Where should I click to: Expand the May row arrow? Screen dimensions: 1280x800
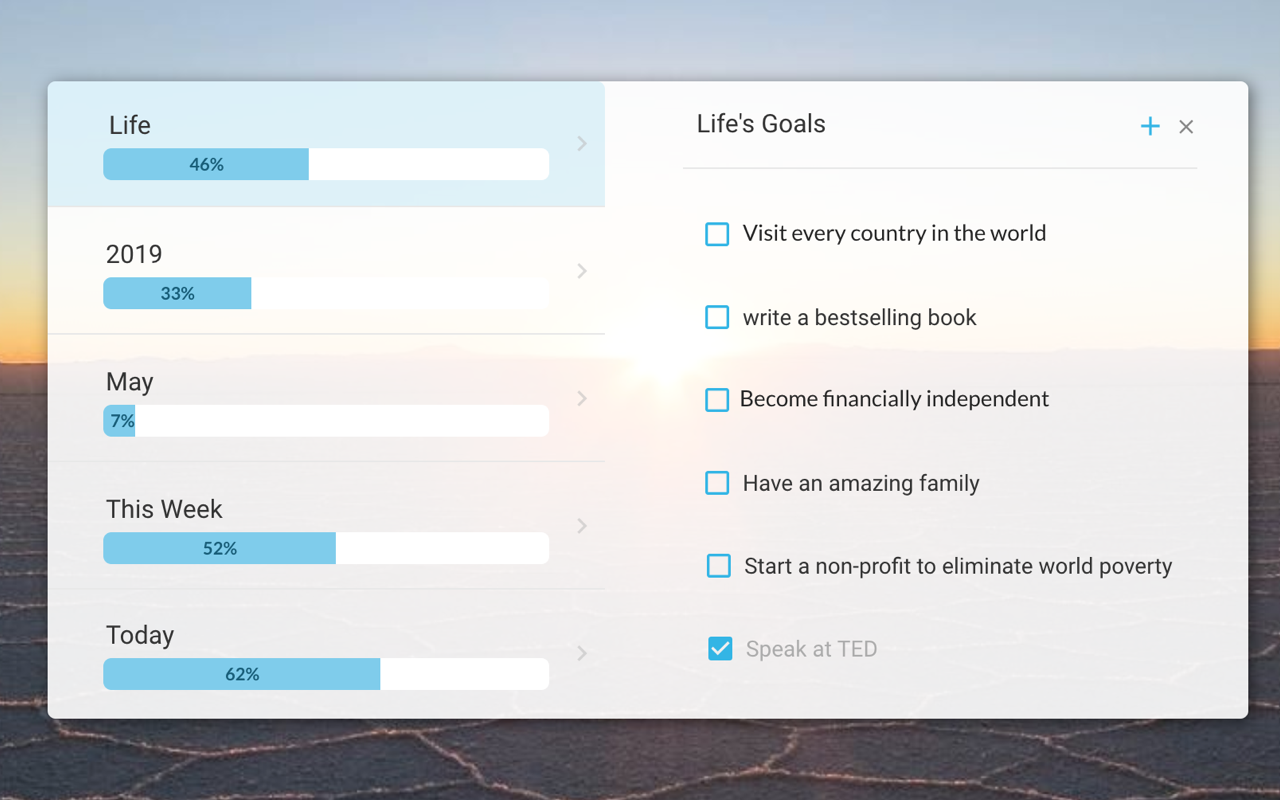(x=582, y=398)
